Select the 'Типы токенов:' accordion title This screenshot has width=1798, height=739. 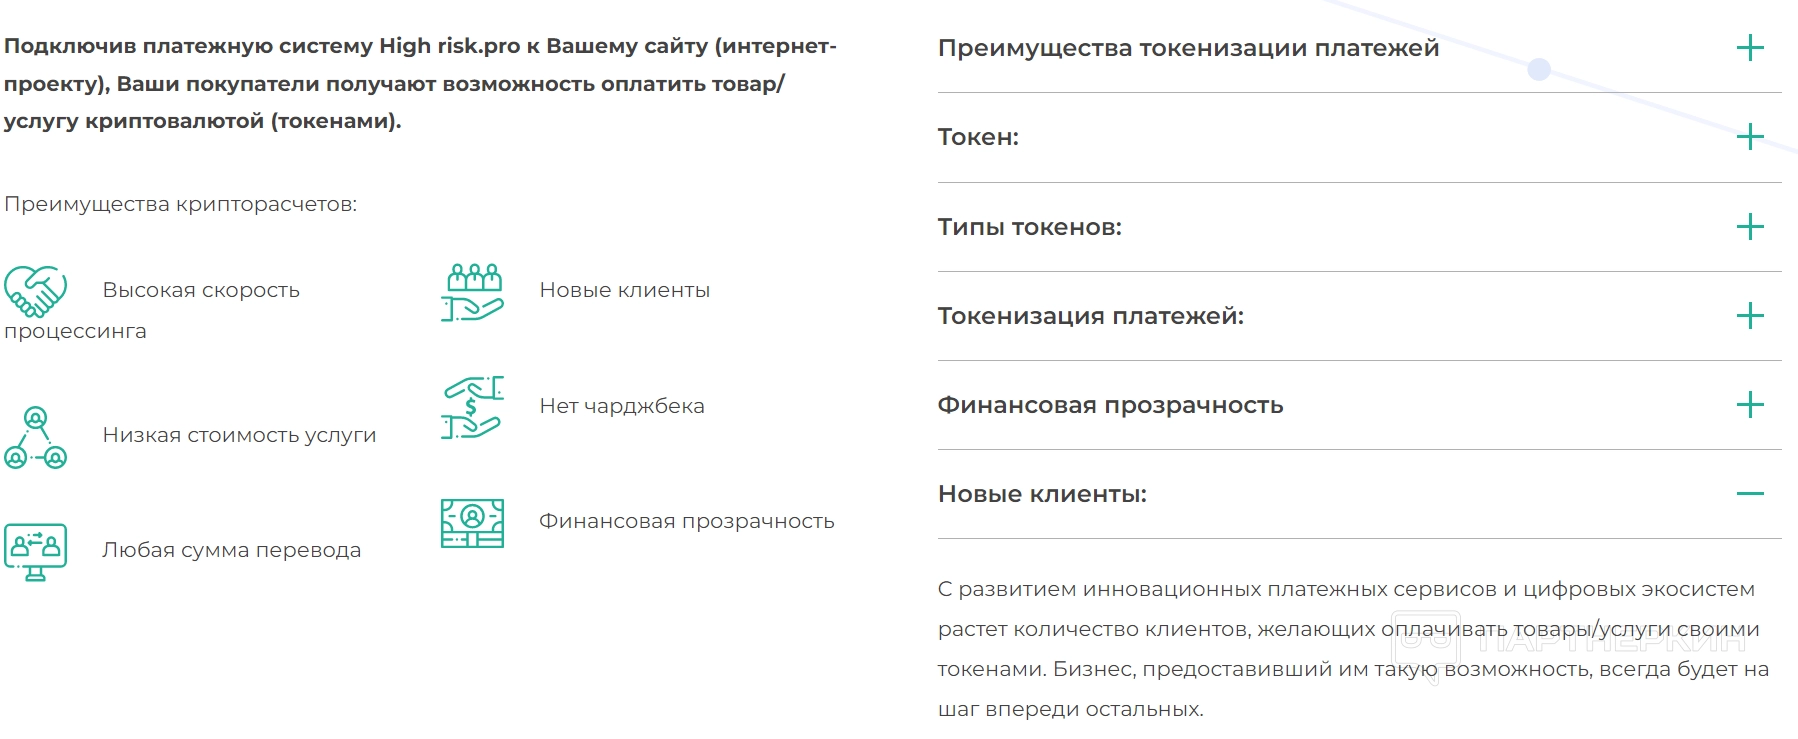pyautogui.click(x=1029, y=227)
